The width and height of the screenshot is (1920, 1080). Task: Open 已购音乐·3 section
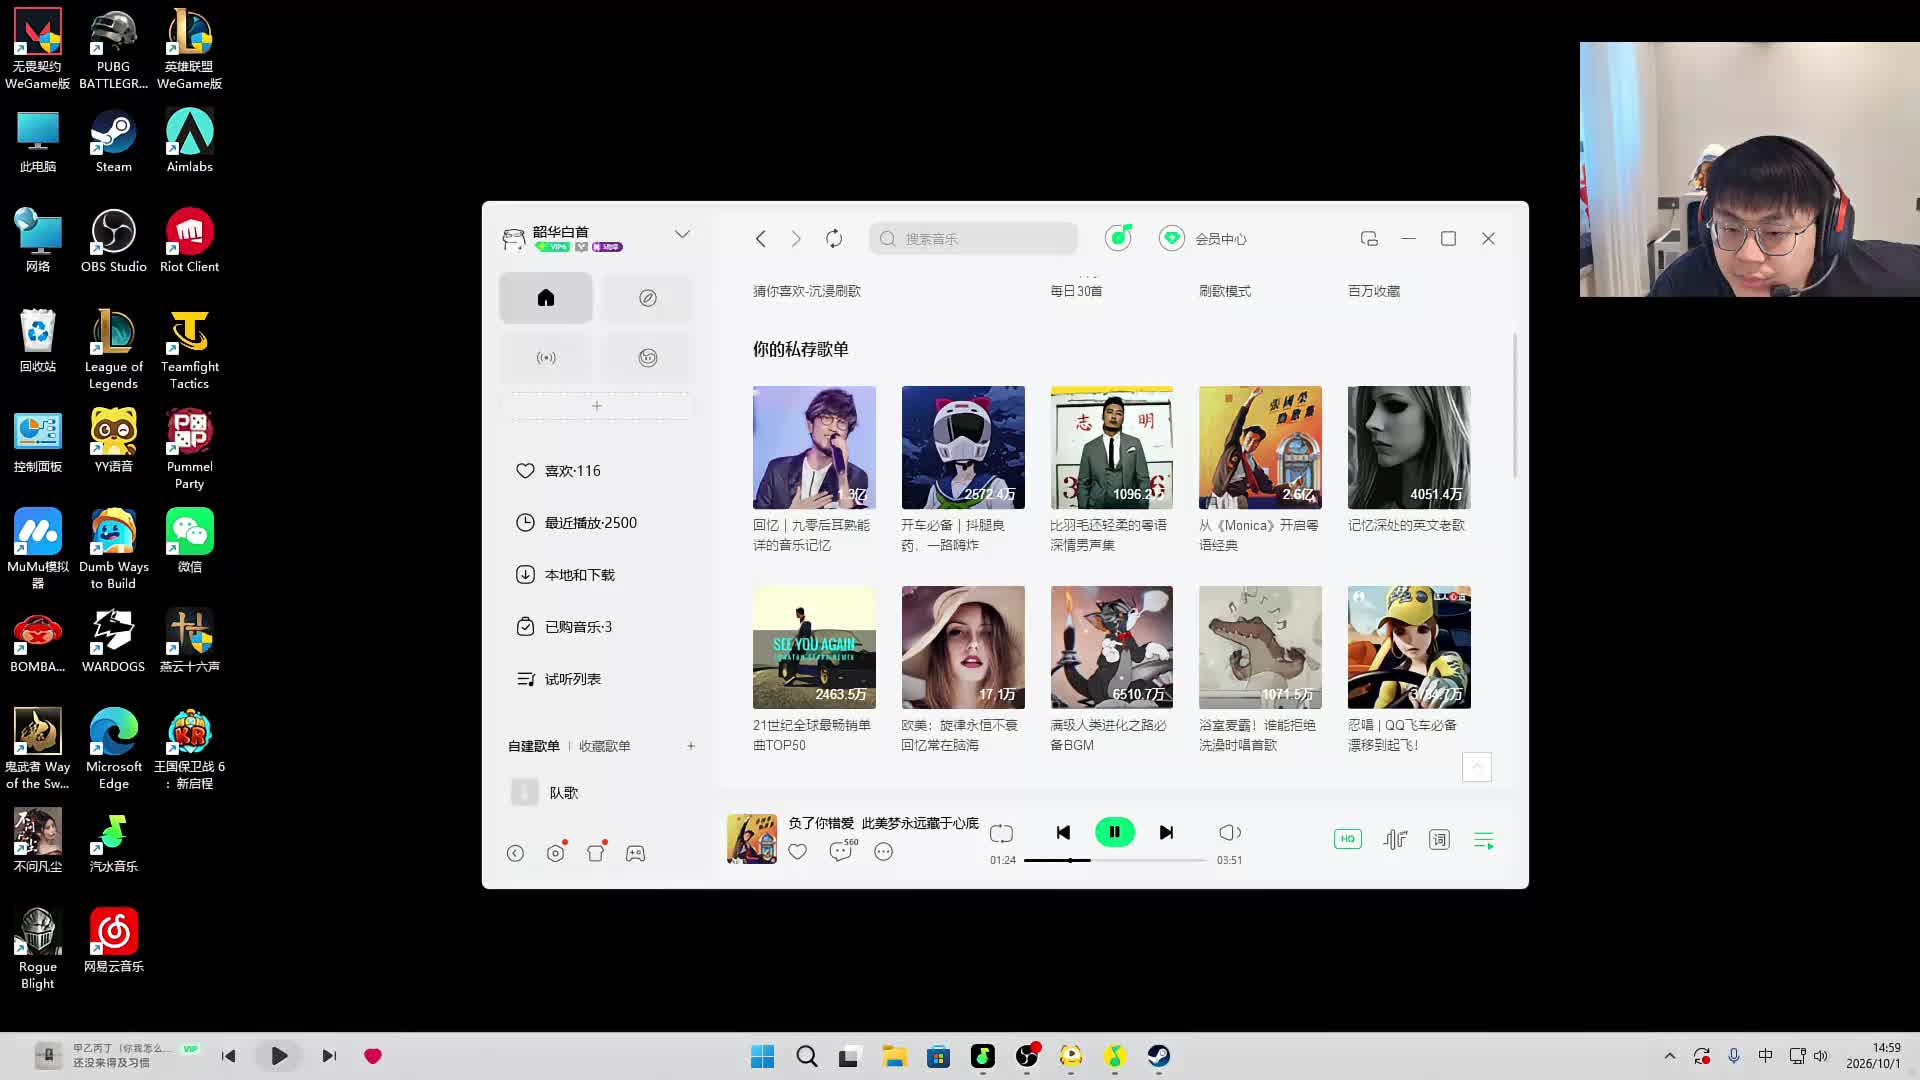click(x=597, y=627)
